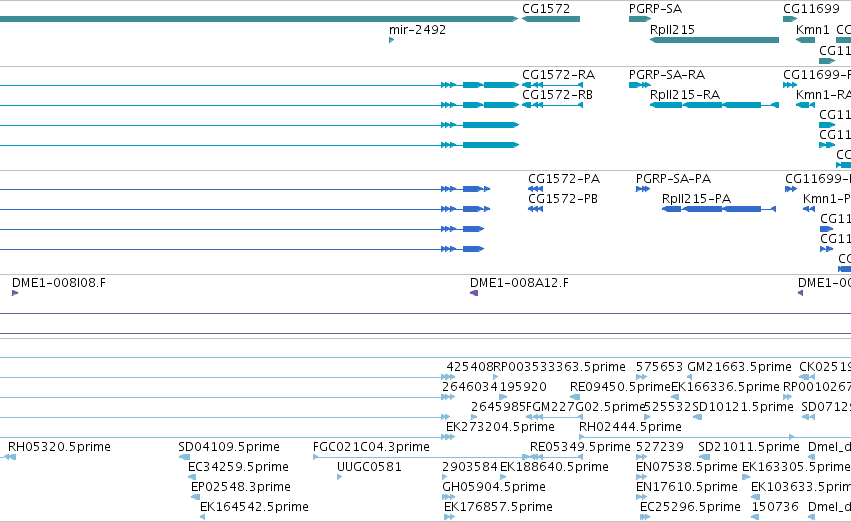This screenshot has width=851, height=522.
Task: Click the mir-2492 feature label
Action: coord(417,30)
